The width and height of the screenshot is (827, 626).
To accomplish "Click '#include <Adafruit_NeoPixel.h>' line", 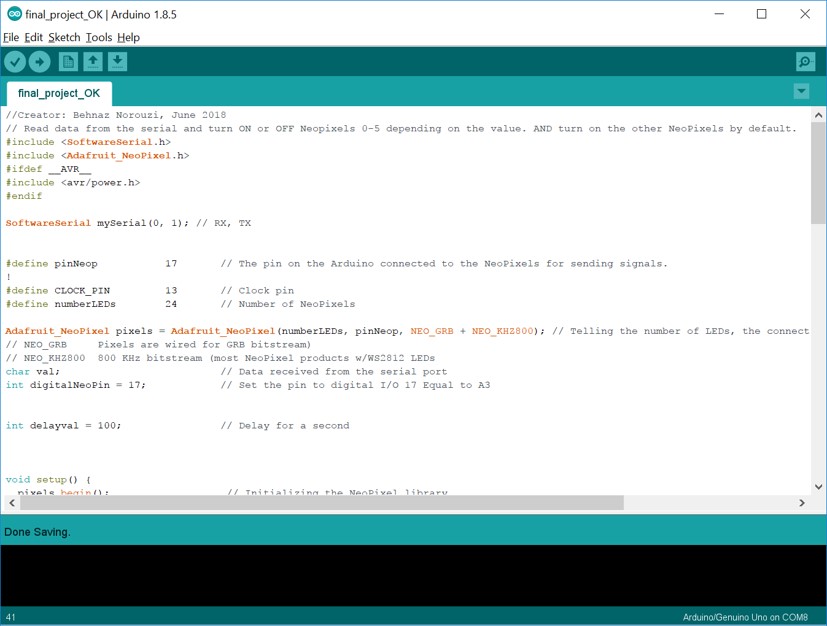I will coord(97,156).
